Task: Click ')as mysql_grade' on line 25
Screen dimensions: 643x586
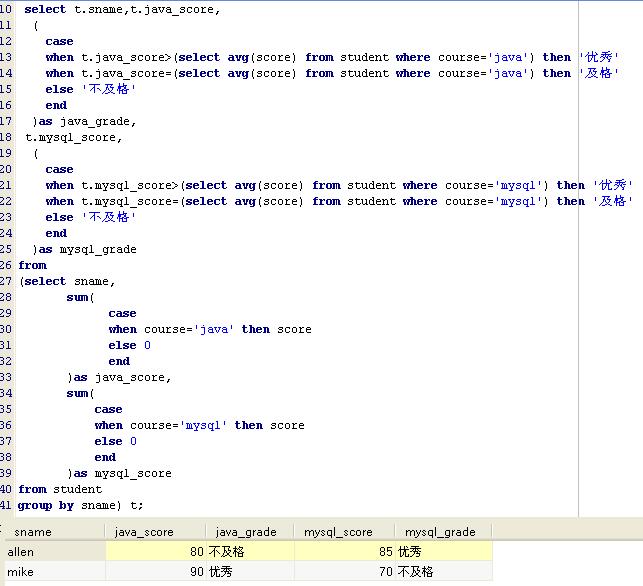Action: tap(84, 249)
